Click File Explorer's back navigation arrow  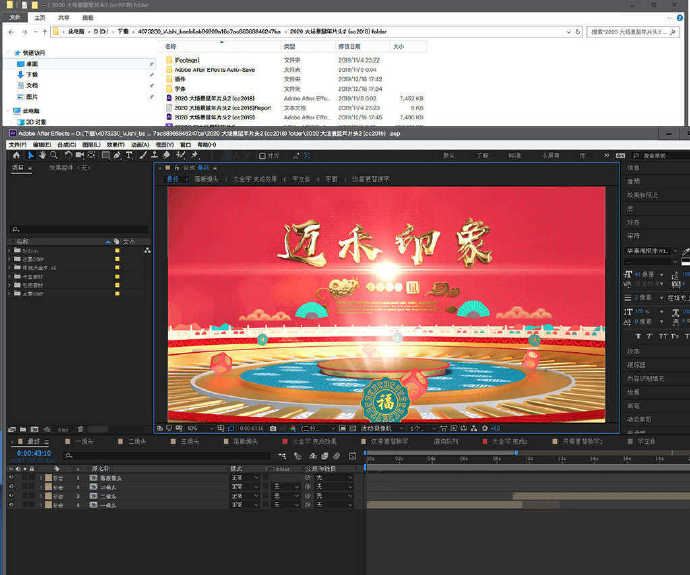11,32
